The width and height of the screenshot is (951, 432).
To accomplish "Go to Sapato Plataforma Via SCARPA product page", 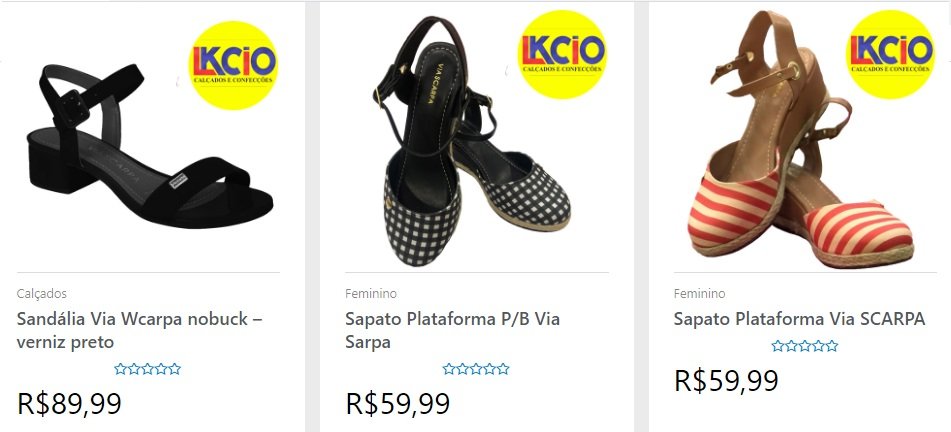I will click(x=799, y=320).
